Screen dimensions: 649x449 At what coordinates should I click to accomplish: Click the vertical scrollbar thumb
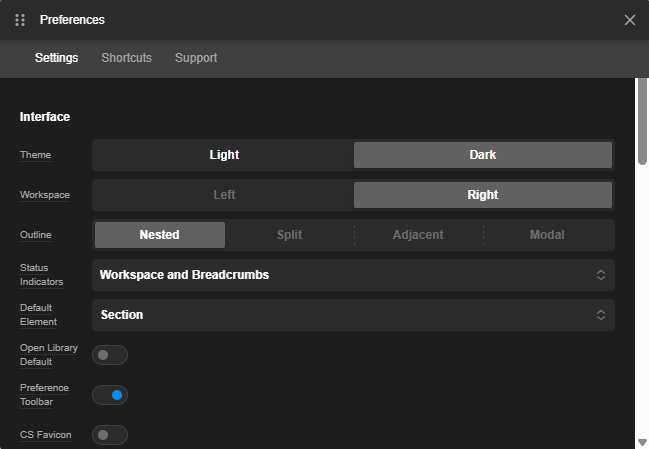(x=642, y=120)
